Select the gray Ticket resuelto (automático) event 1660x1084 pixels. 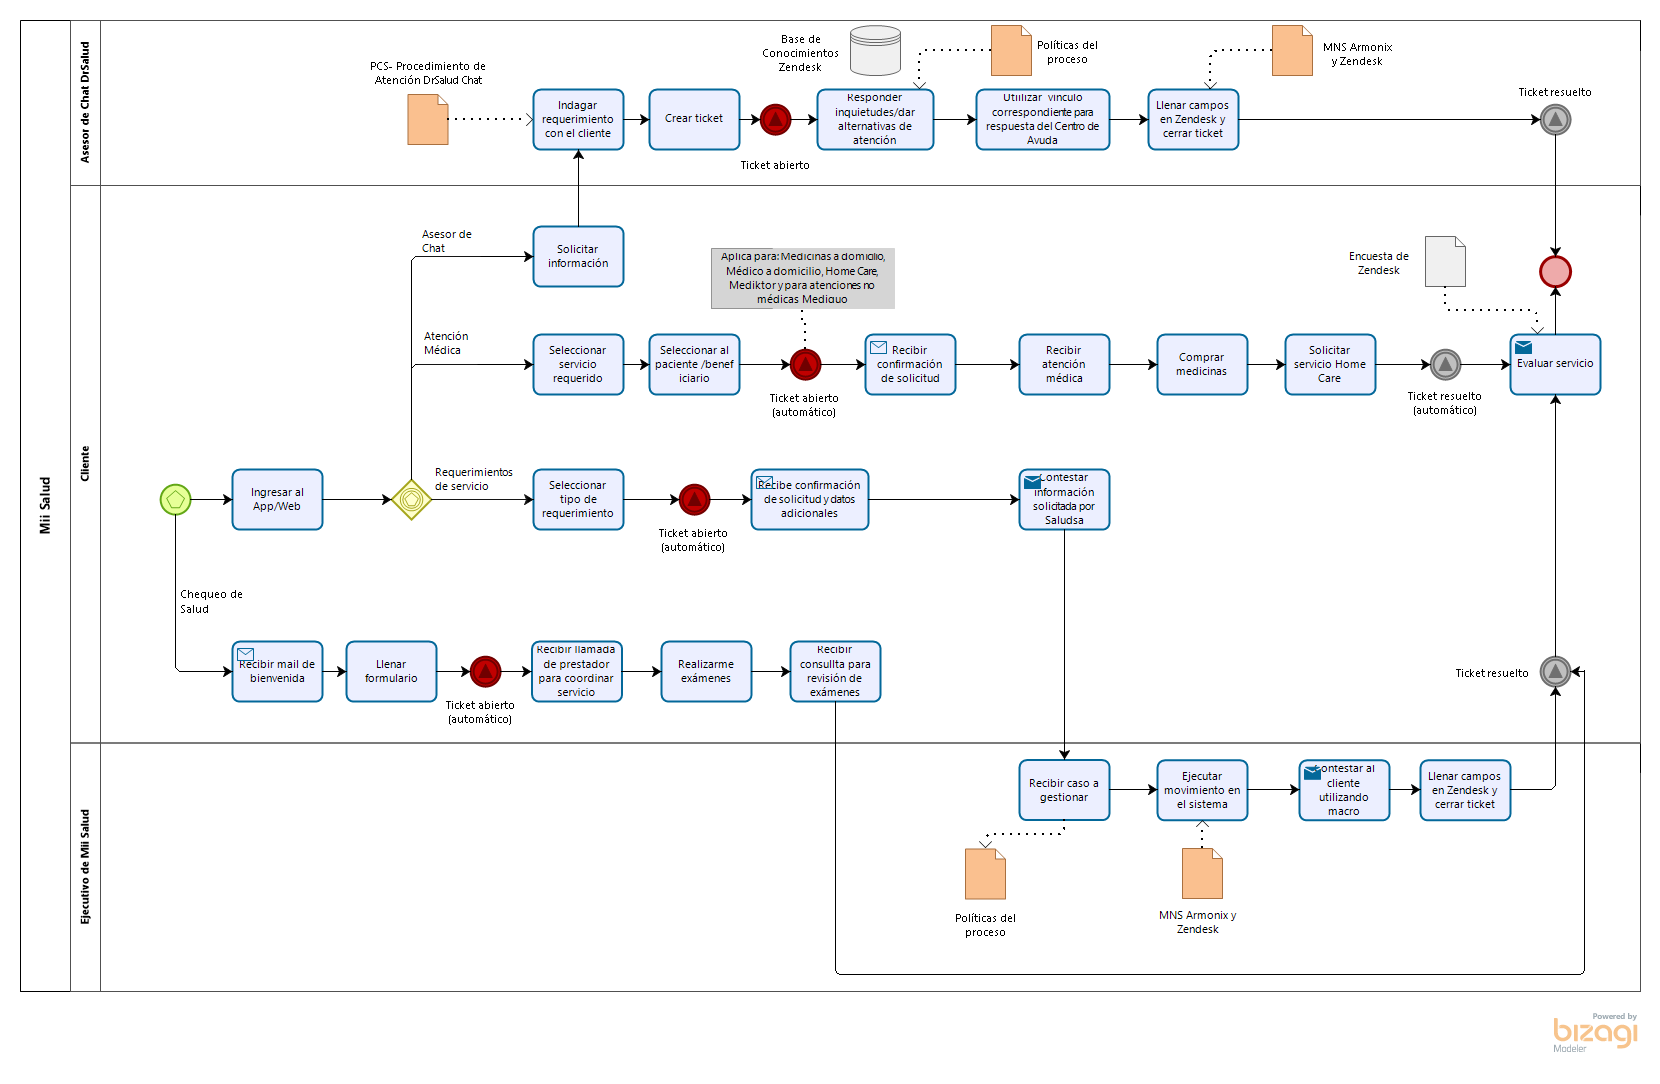(x=1445, y=364)
